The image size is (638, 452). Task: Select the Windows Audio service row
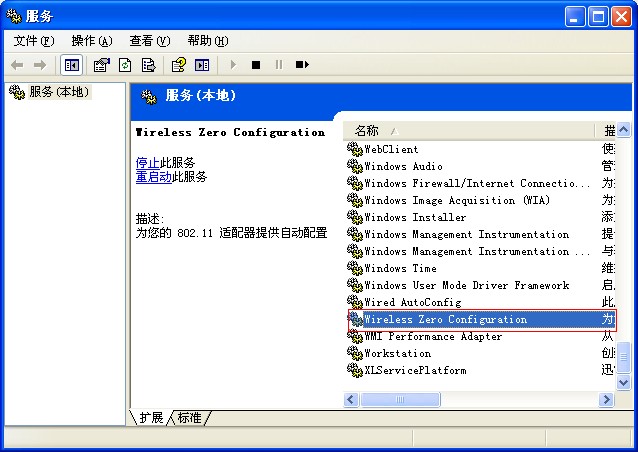click(x=481, y=166)
